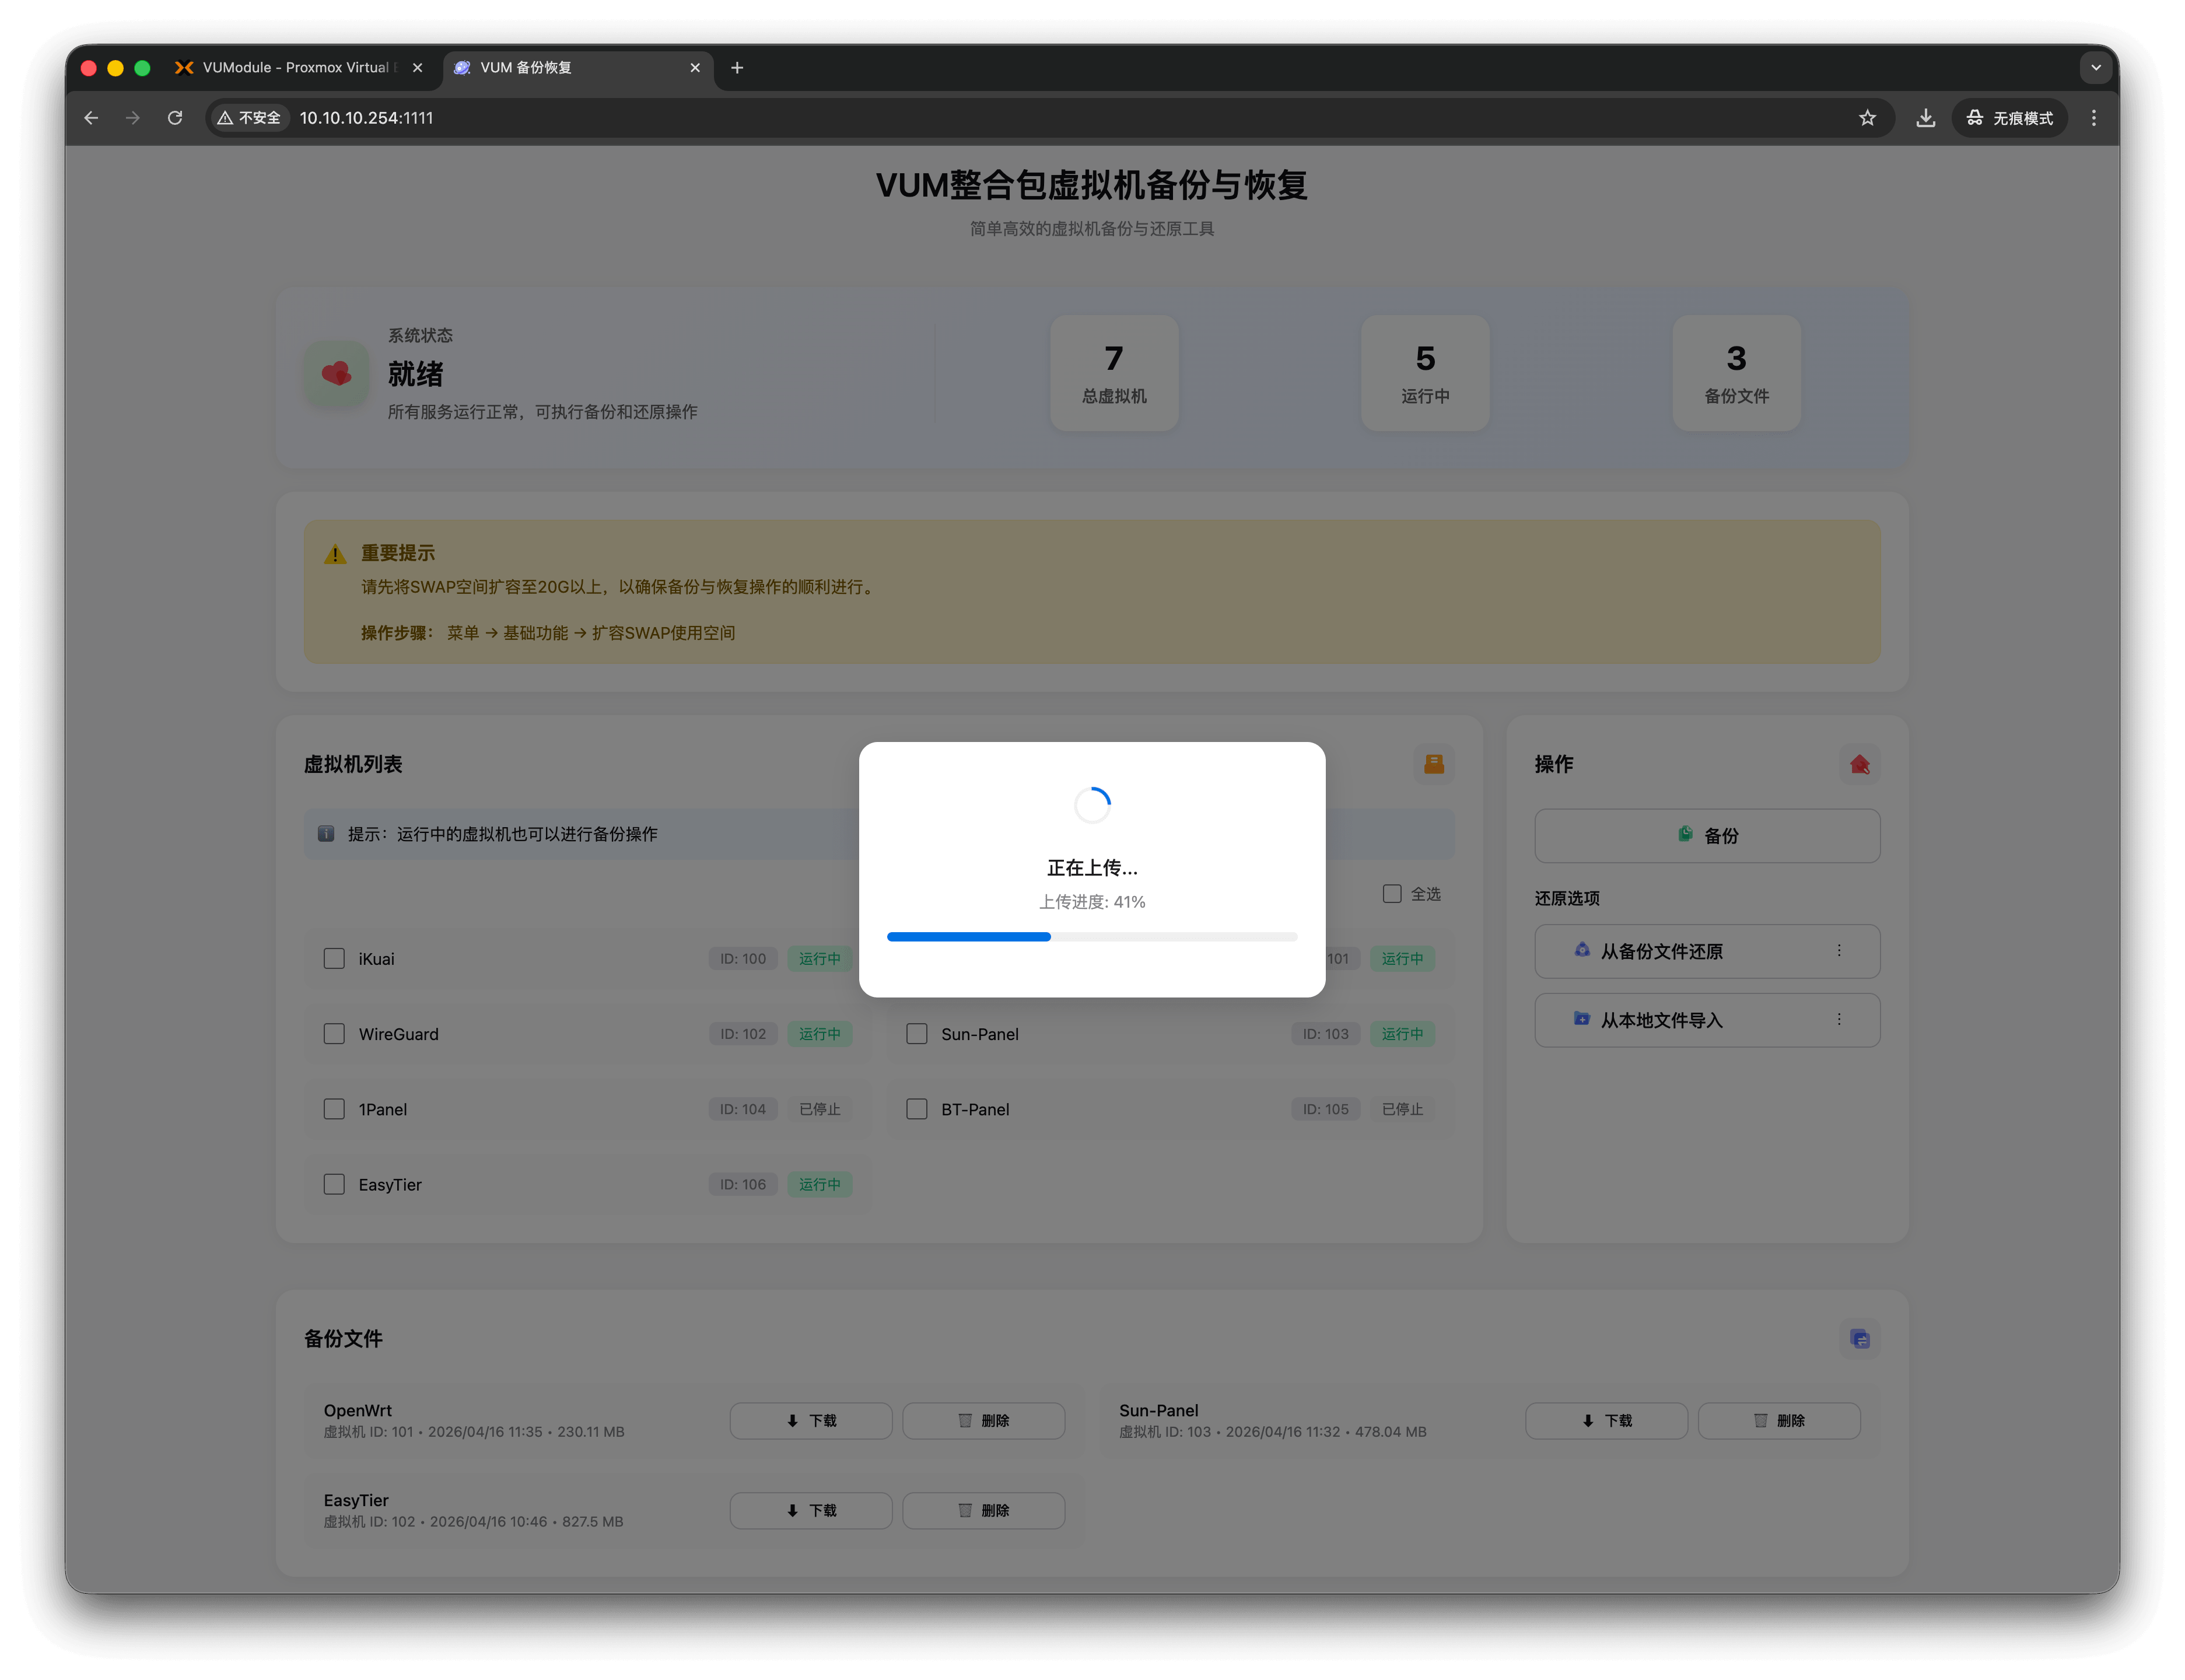Check the iKuai virtual machine checkbox
The image size is (2185, 1680).
pos(334,958)
